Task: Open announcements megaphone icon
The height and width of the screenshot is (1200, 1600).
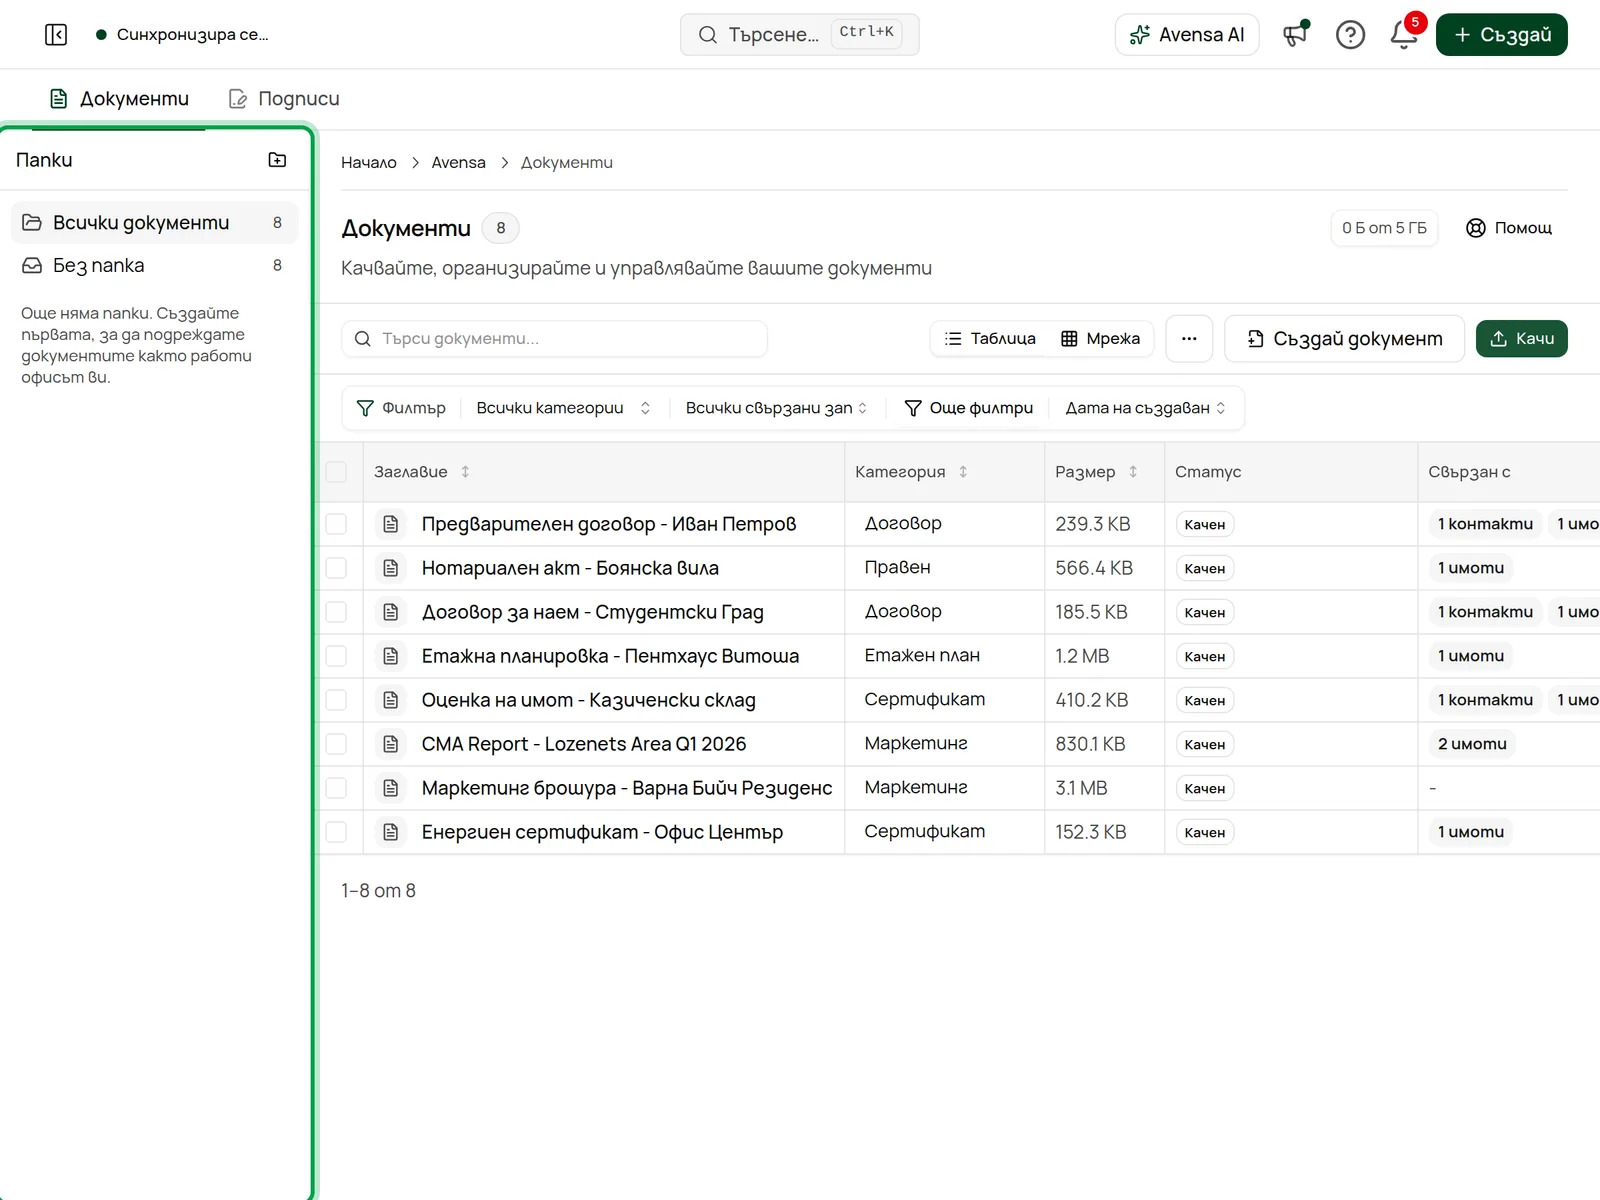Action: click(1296, 35)
